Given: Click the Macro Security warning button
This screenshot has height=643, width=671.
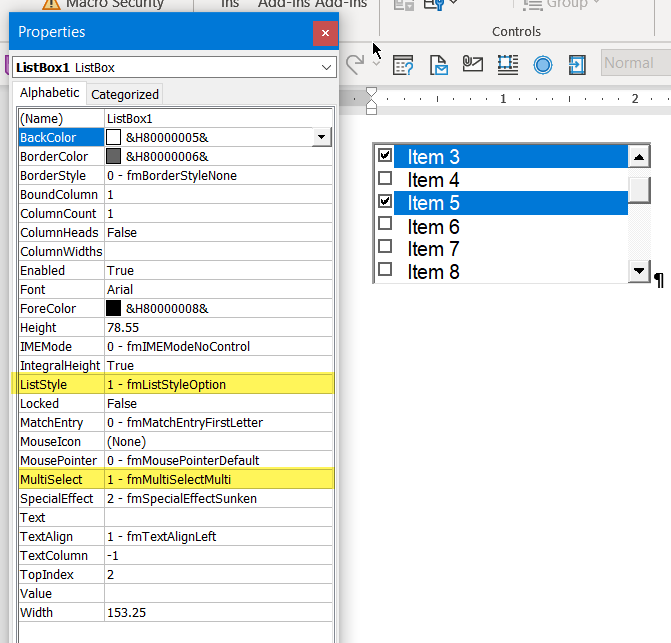Looking at the screenshot, I should 103,4.
